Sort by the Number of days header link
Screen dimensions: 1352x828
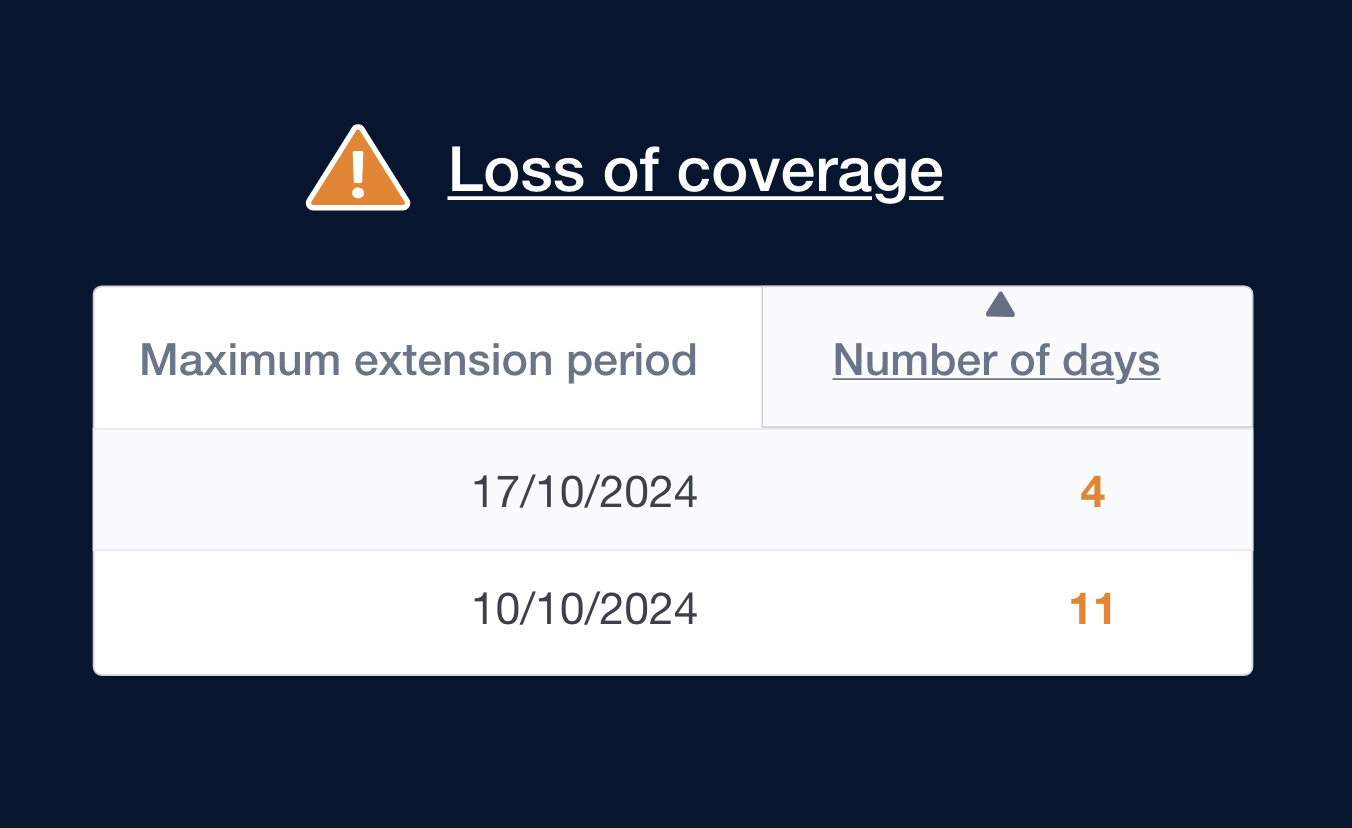(996, 360)
